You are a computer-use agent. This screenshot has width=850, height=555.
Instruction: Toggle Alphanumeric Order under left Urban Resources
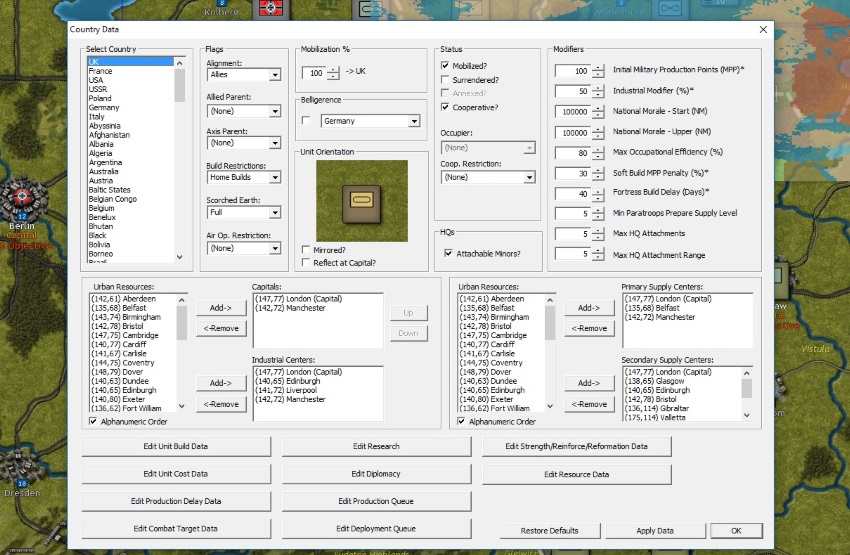pos(93,421)
